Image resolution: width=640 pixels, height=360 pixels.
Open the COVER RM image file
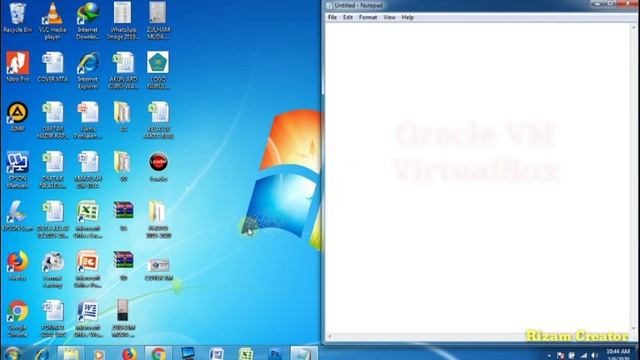[158, 269]
